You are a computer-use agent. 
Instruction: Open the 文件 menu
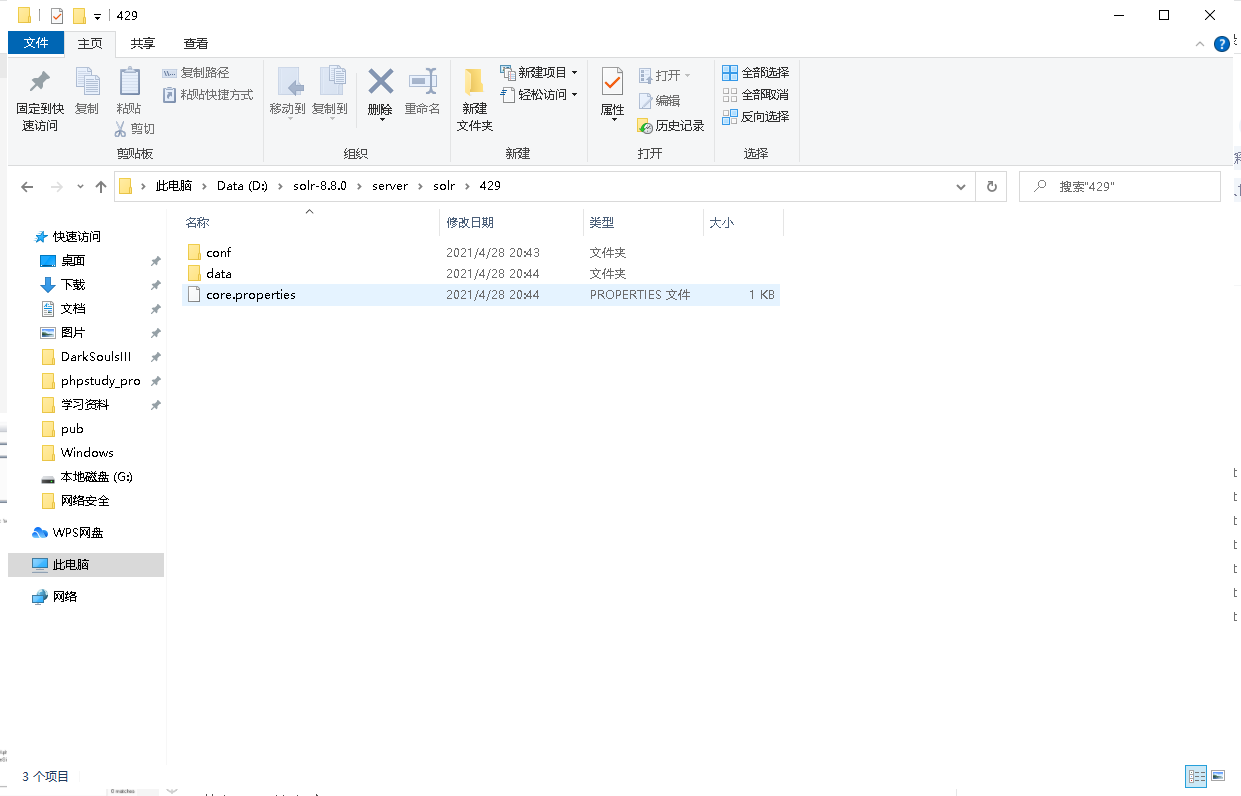(35, 43)
